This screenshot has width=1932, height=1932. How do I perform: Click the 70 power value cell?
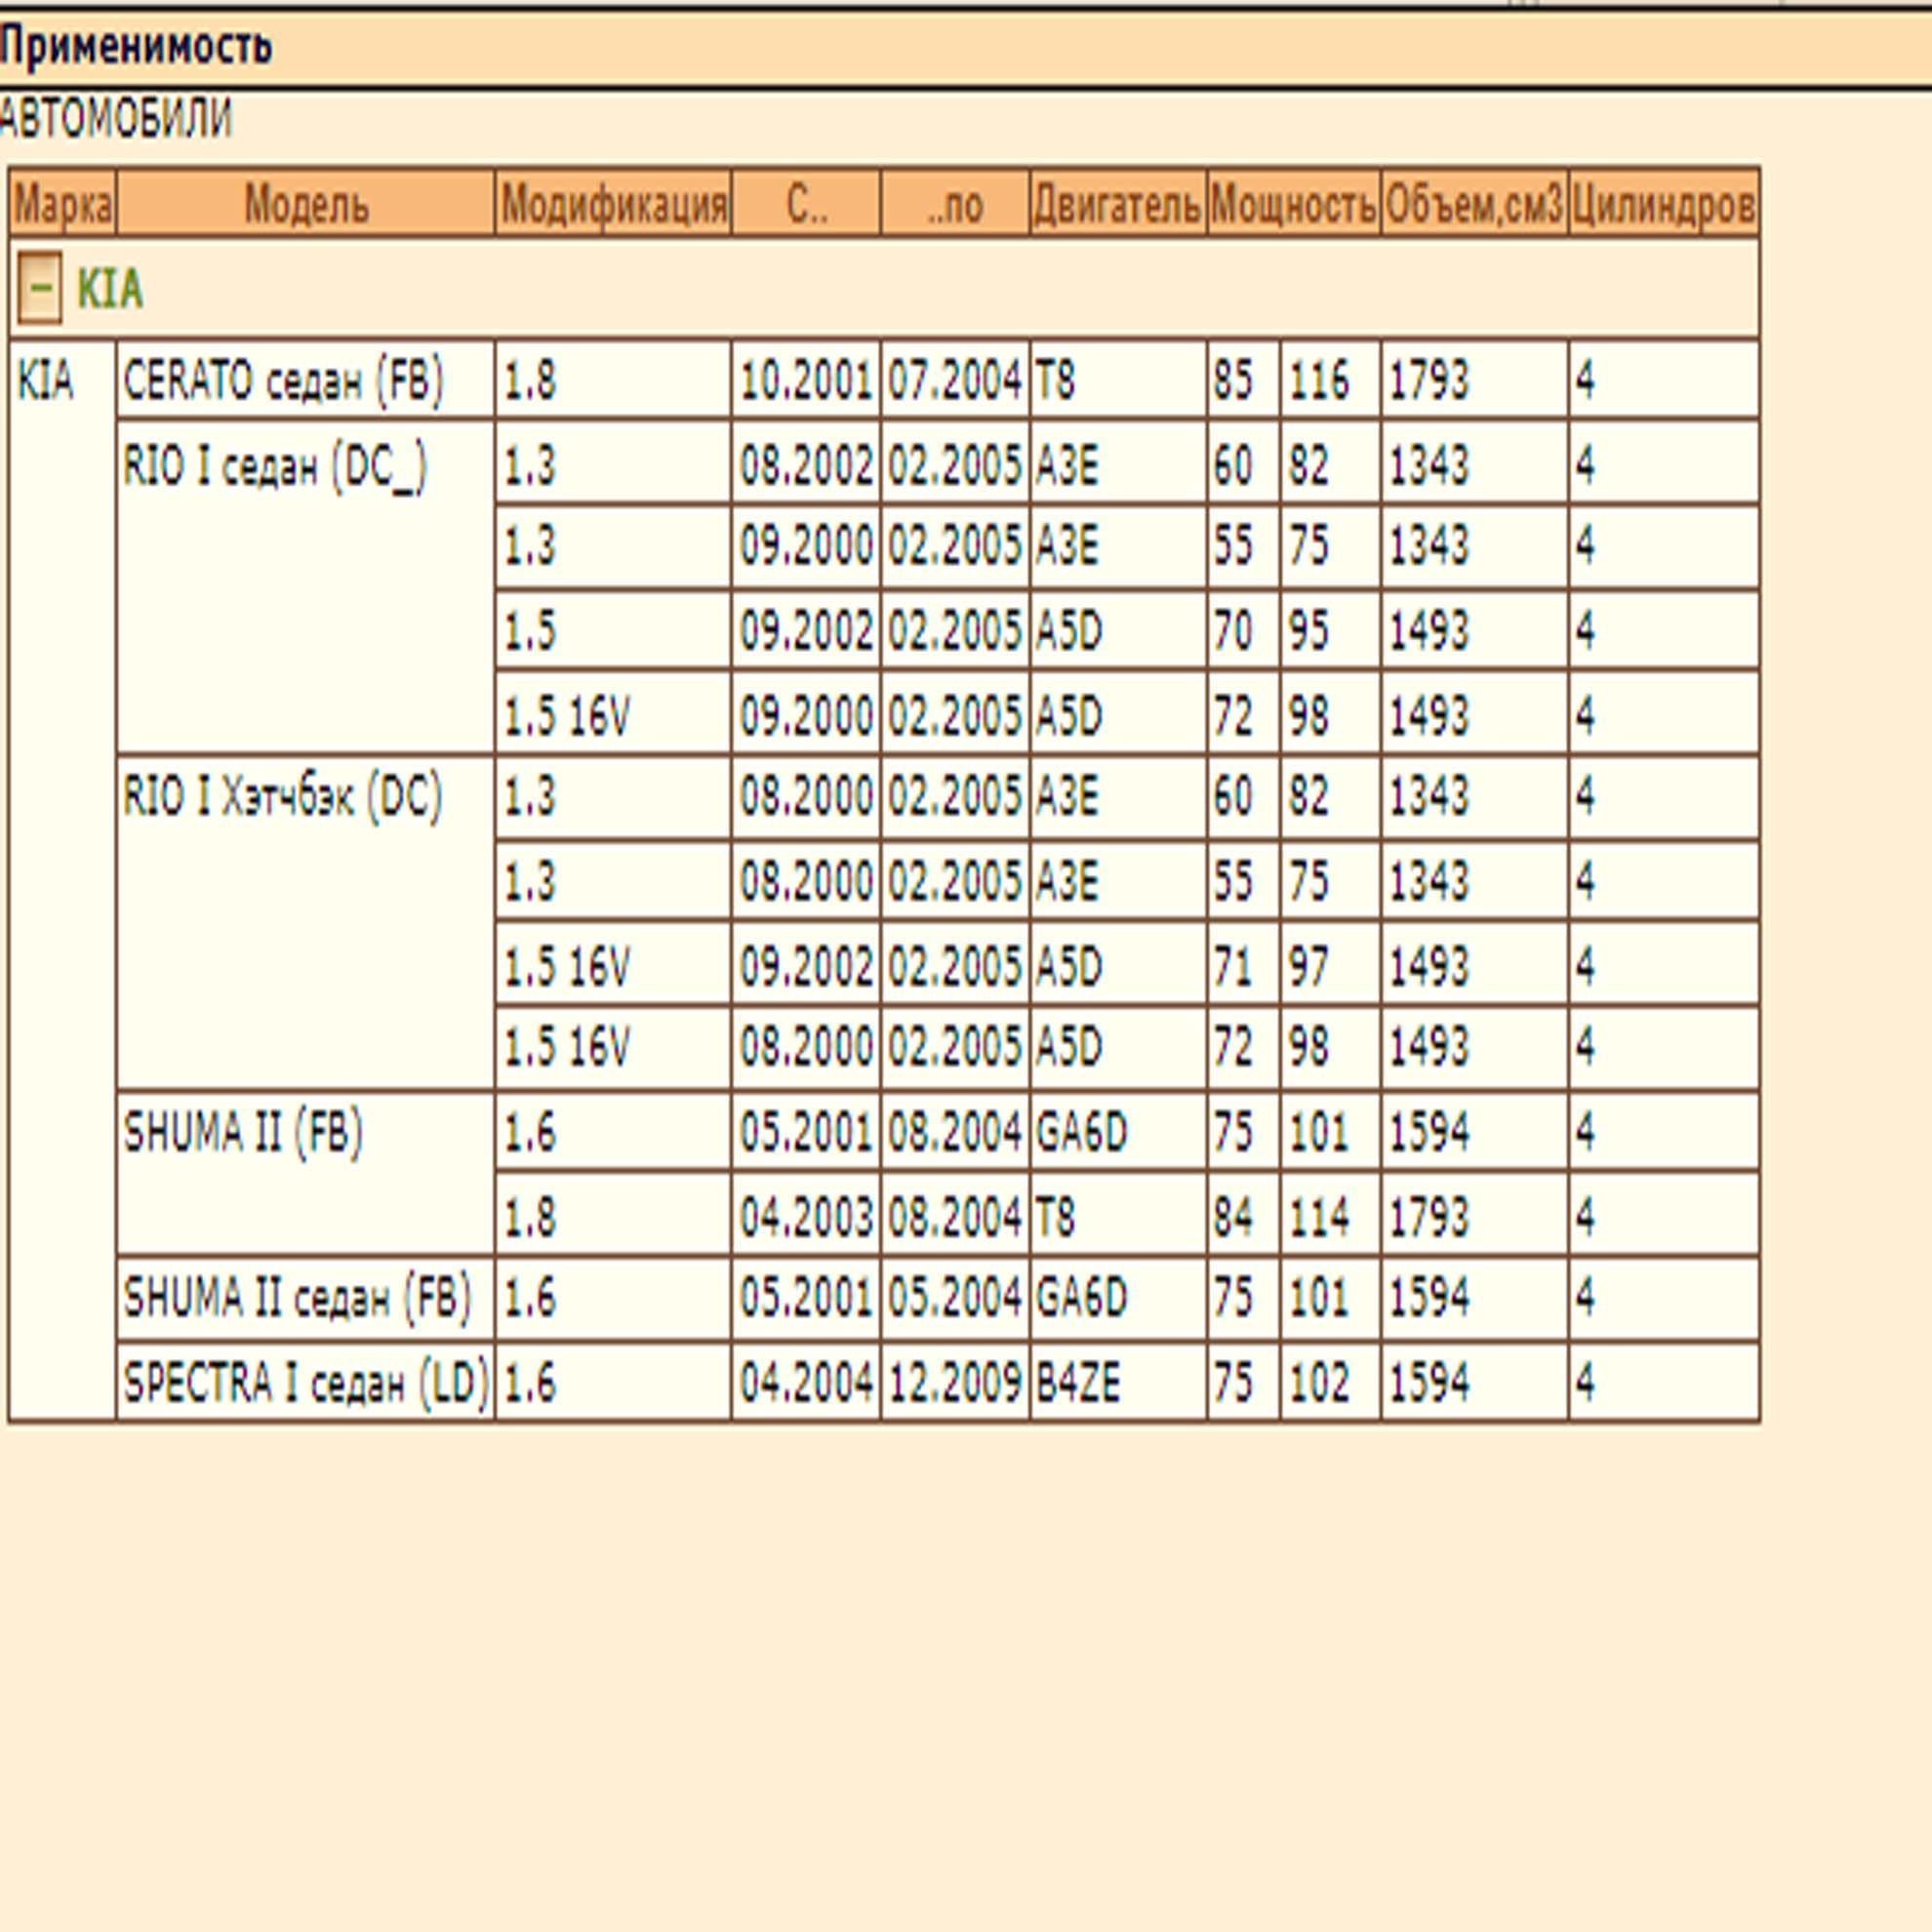click(x=1244, y=630)
